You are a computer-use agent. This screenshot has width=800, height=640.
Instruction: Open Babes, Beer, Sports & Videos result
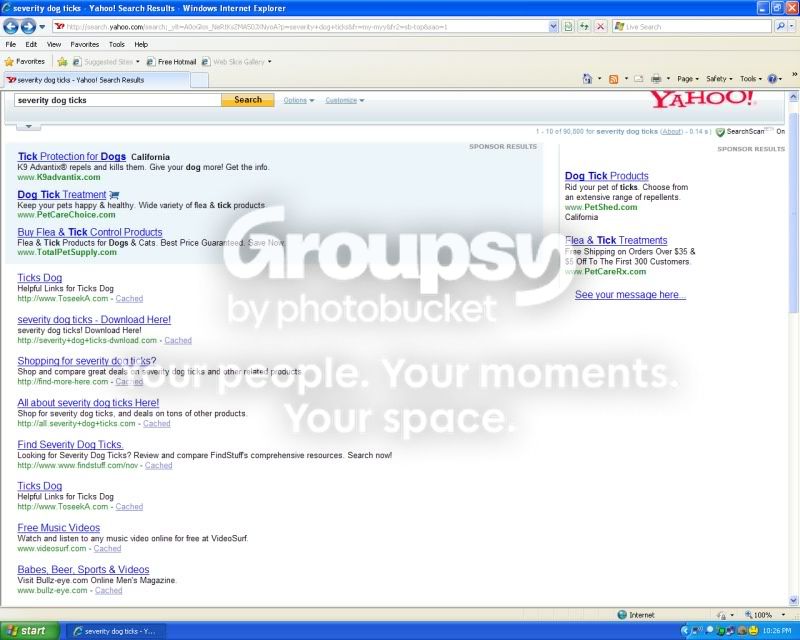[84, 570]
